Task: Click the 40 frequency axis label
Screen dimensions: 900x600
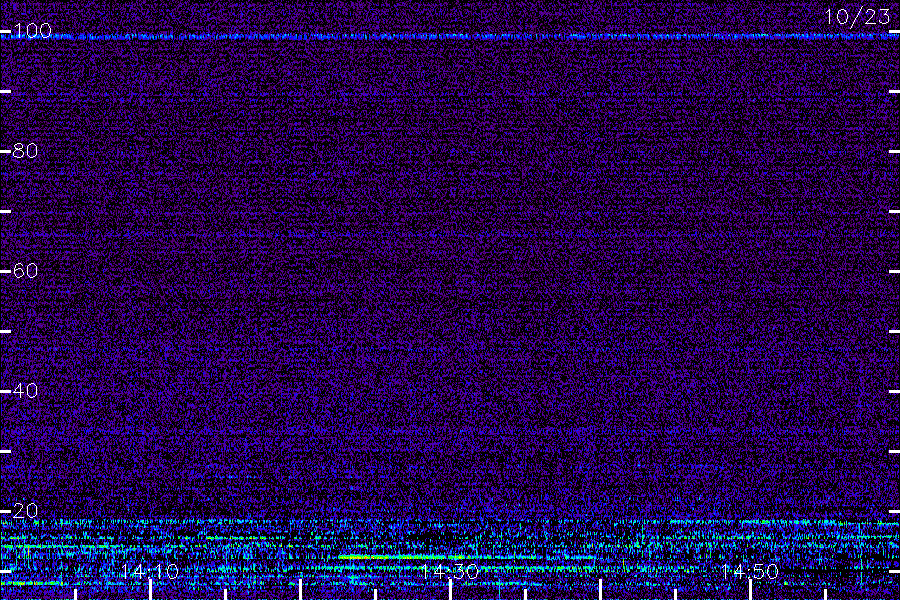Action: (x=25, y=391)
